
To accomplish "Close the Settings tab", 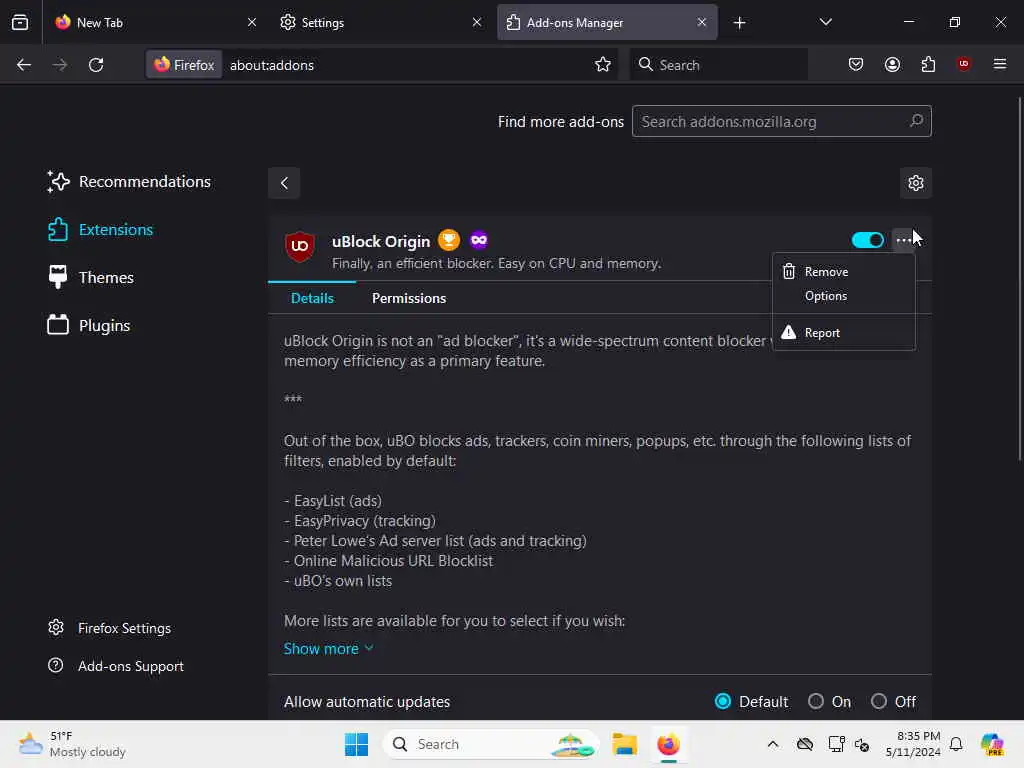I will [x=477, y=22].
